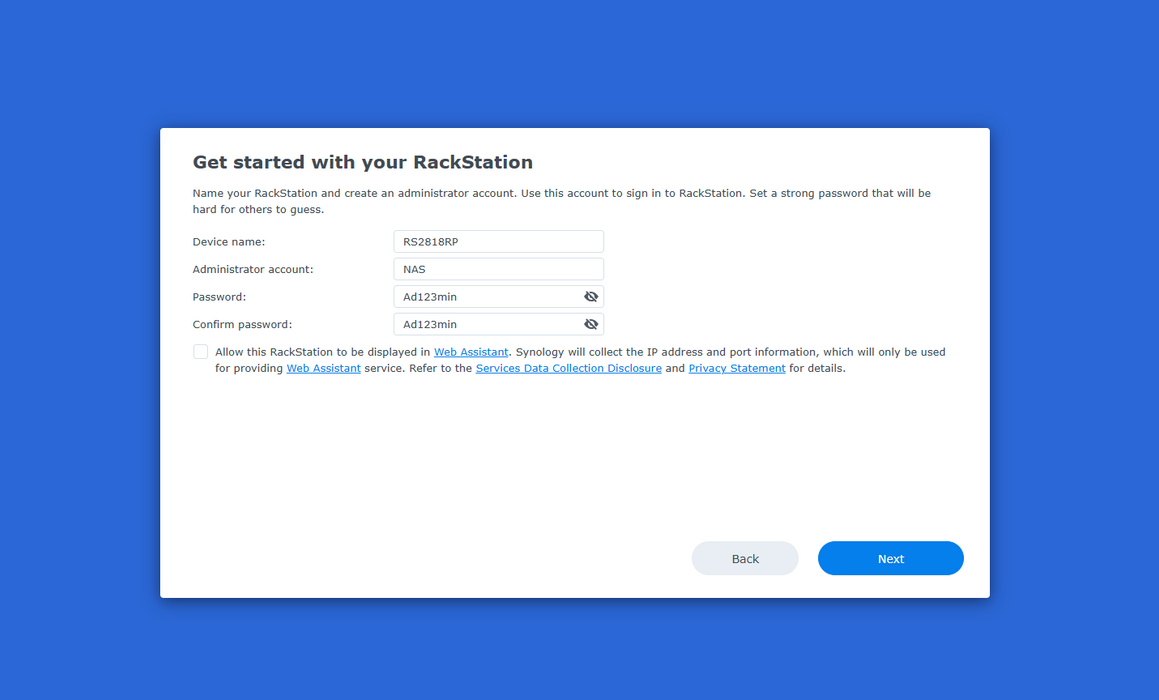This screenshot has height=700, width=1159.
Task: Open the Privacy Statement link
Action: (737, 368)
